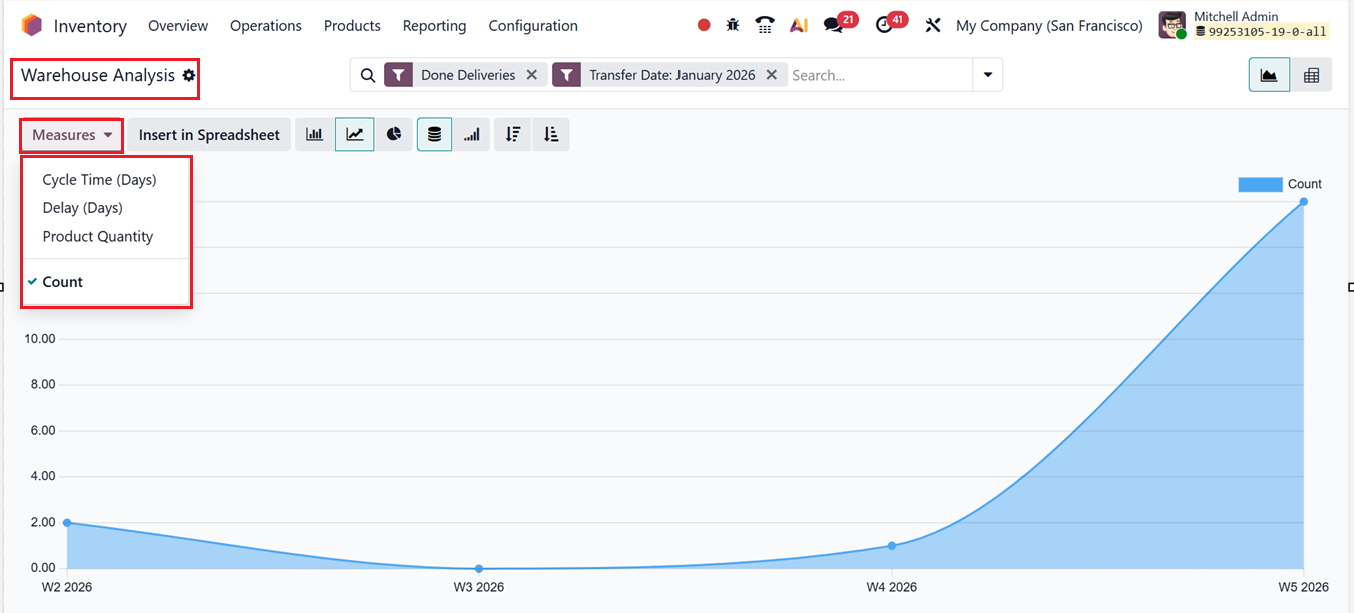Click the Mitchell Admin user name
Viewport: 1354px width, 613px height.
(x=1236, y=17)
